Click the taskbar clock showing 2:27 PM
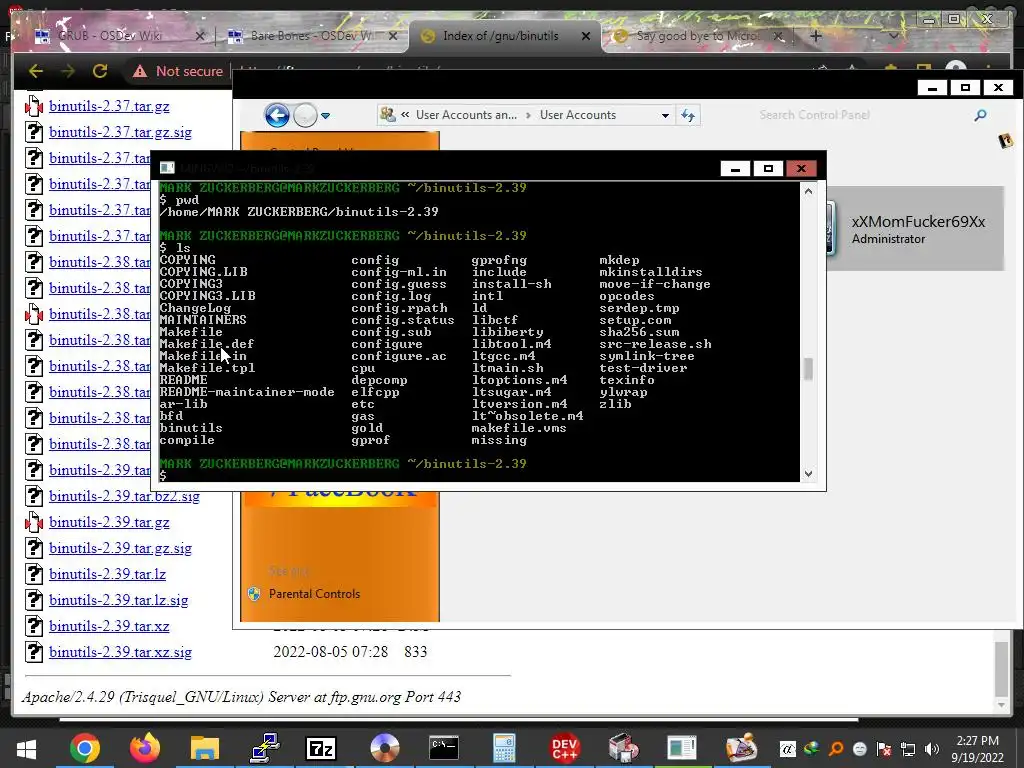Image resolution: width=1024 pixels, height=768 pixels. tap(978, 749)
